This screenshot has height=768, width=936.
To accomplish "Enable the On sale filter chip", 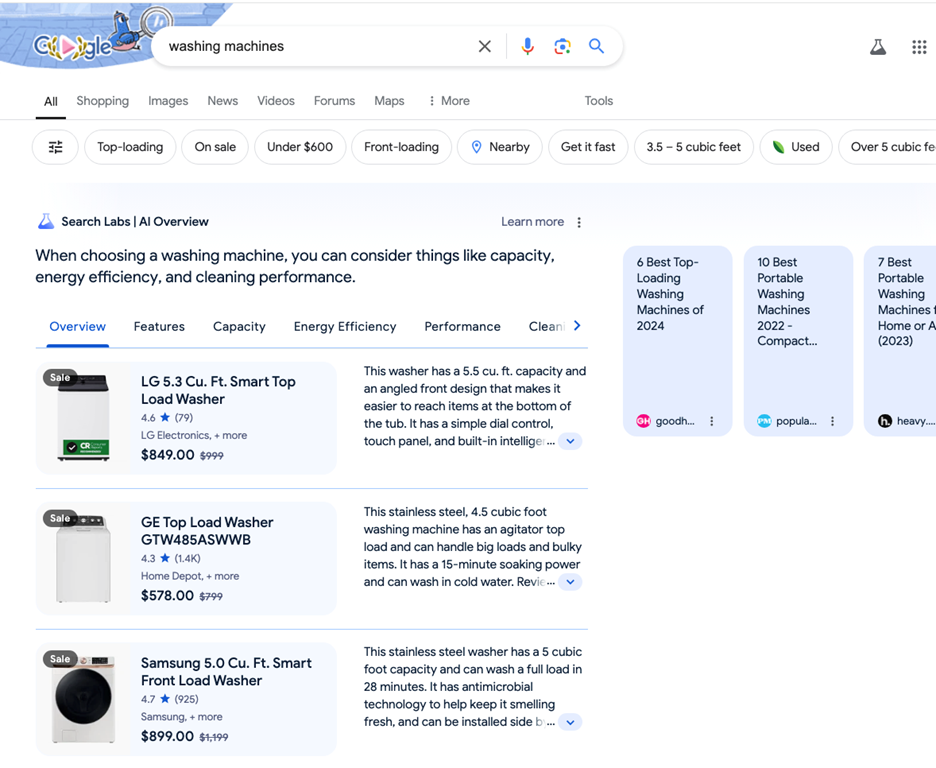I will 215,147.
